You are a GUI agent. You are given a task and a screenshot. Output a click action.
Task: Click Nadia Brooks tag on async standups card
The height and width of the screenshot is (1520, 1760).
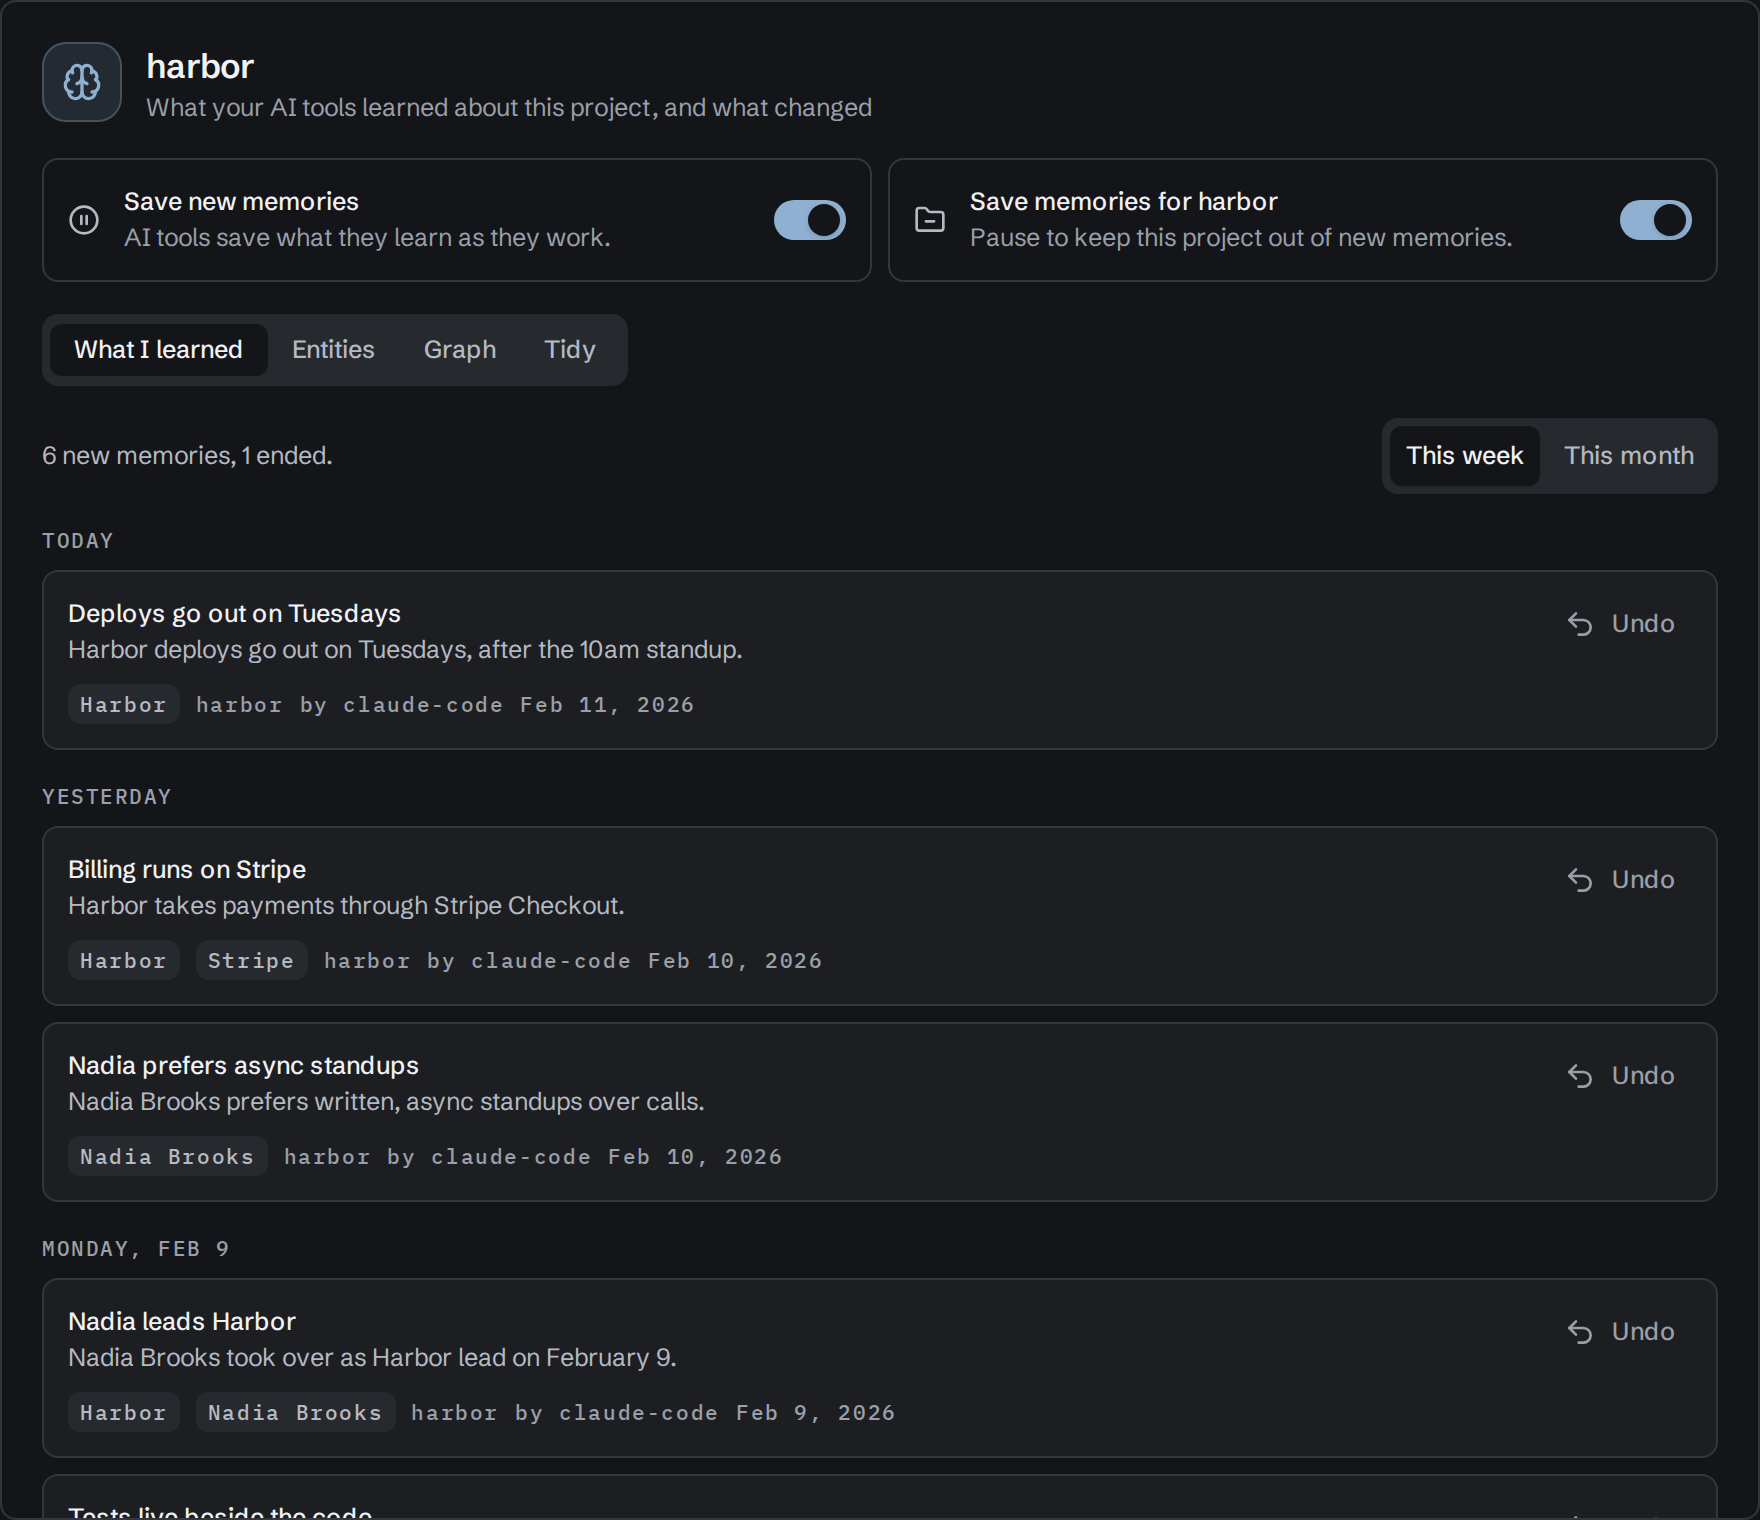(167, 1156)
